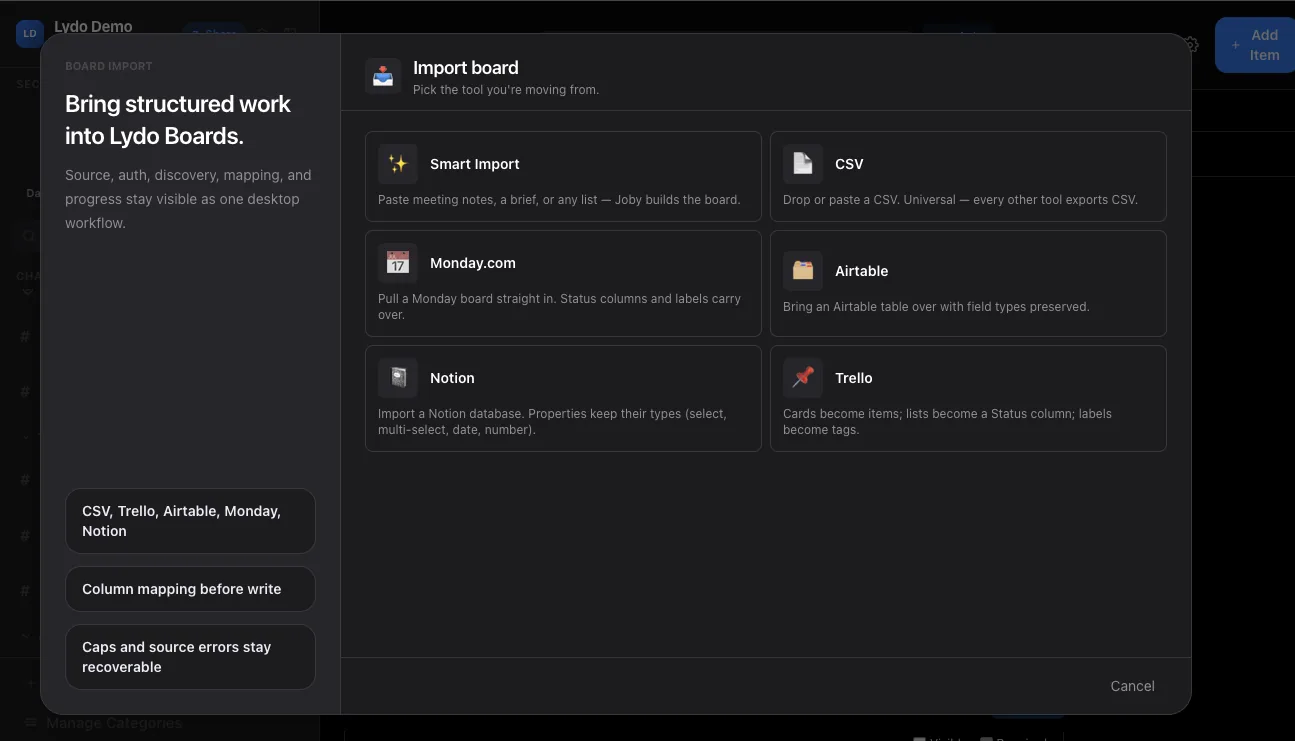Click 'Paste meeting notes, a brief' description

click(x=559, y=199)
